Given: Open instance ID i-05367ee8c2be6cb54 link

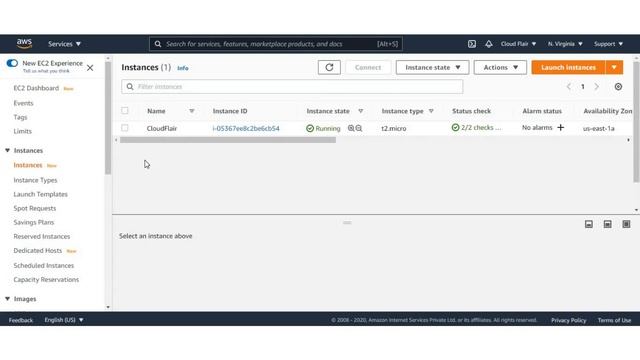Looking at the screenshot, I should (246, 128).
